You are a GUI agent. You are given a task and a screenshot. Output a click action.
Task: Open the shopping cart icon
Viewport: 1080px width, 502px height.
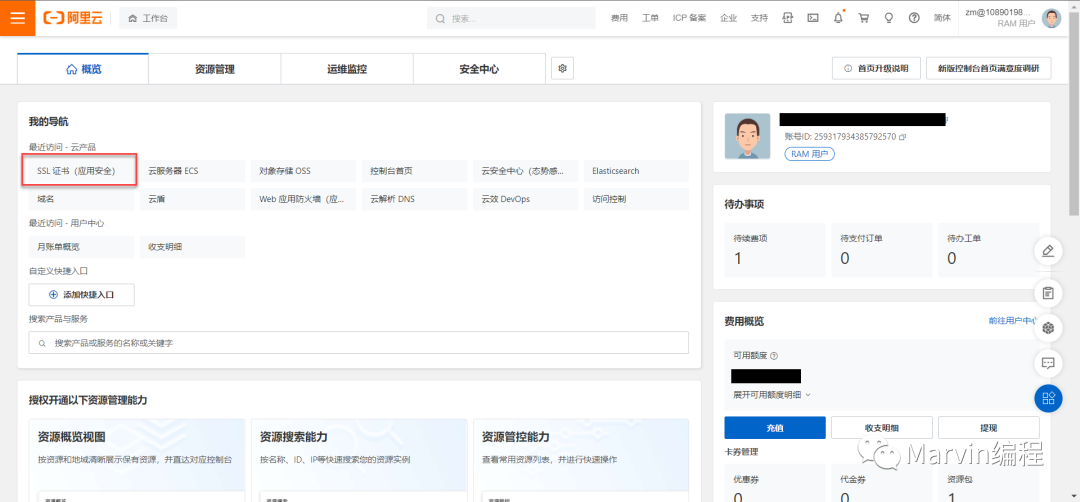coord(864,18)
